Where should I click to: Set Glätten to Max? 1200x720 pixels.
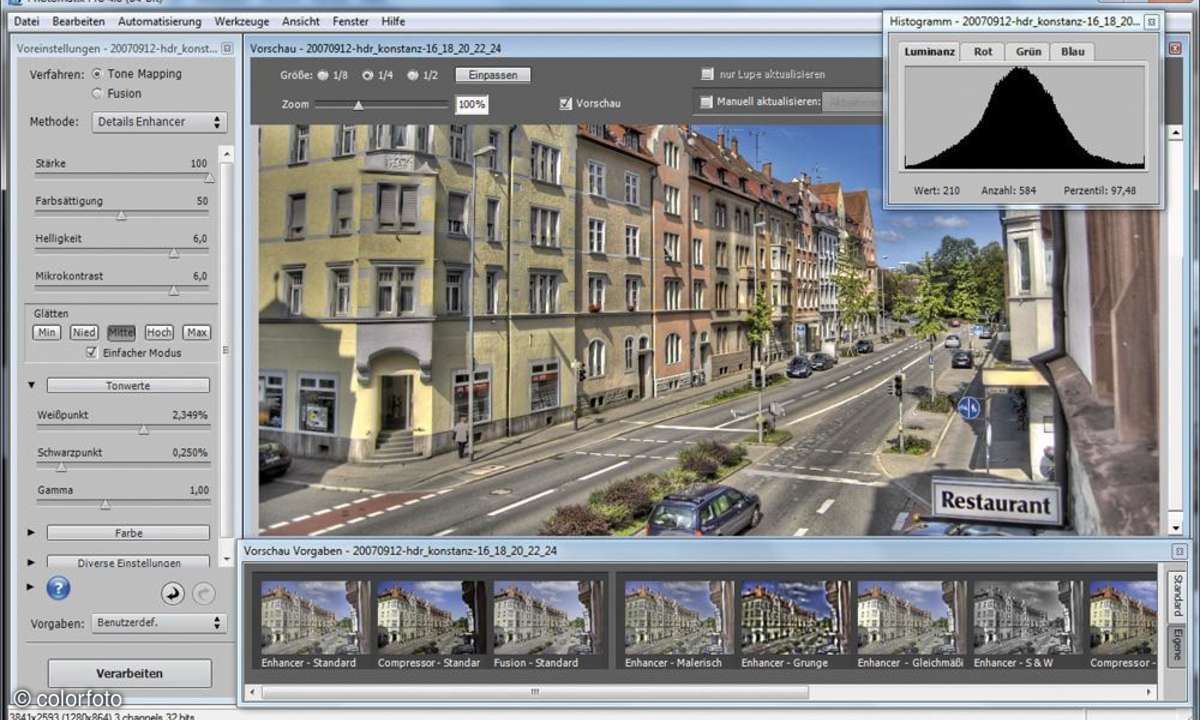196,333
